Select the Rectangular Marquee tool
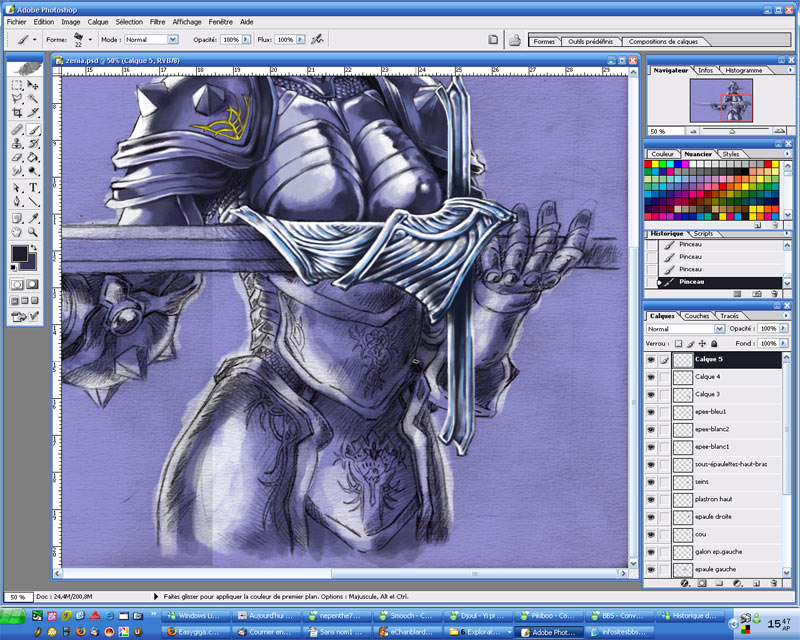The image size is (800, 640). (x=17, y=85)
